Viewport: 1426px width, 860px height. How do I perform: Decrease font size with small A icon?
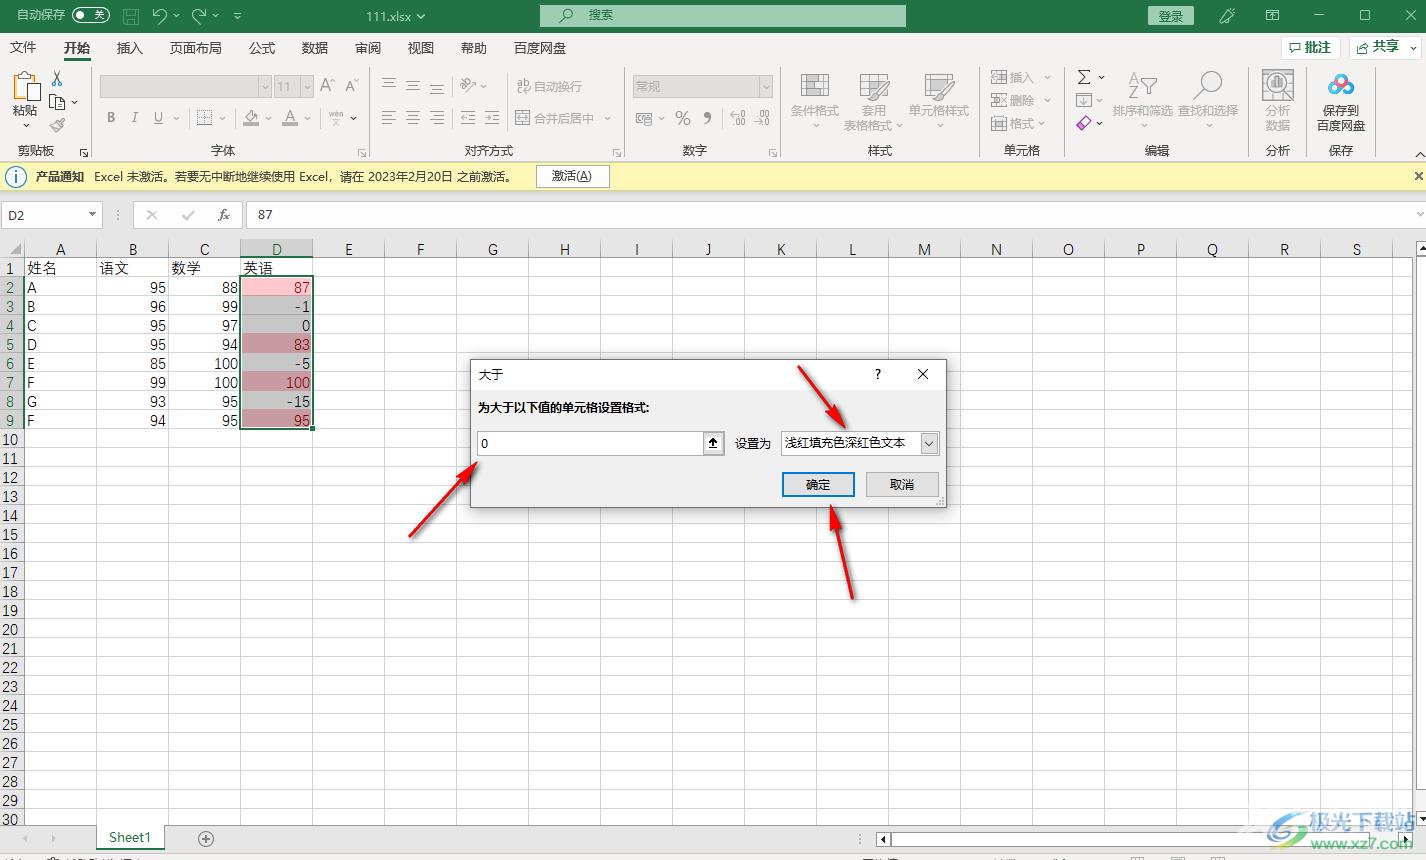pos(351,86)
